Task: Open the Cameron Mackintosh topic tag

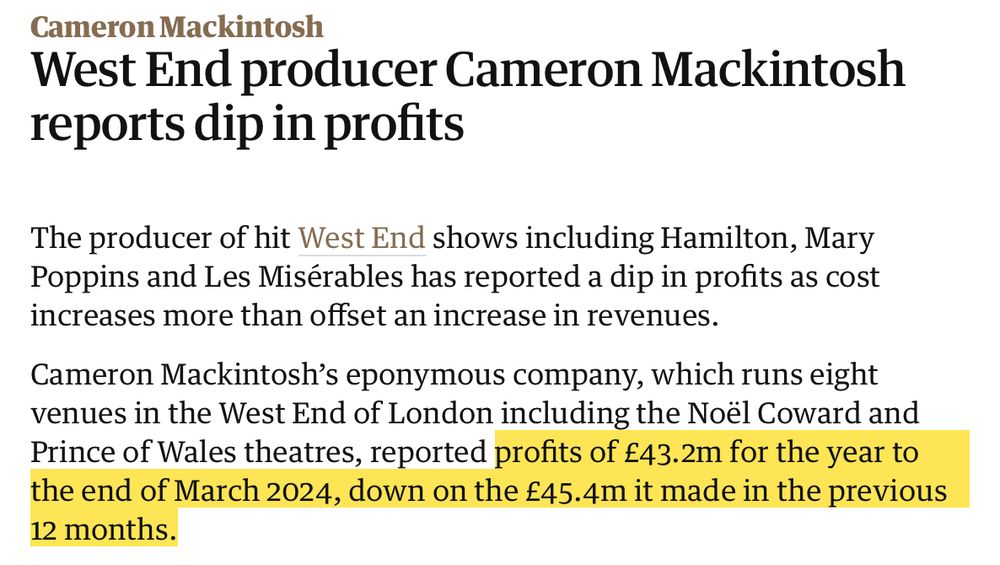Action: (177, 27)
